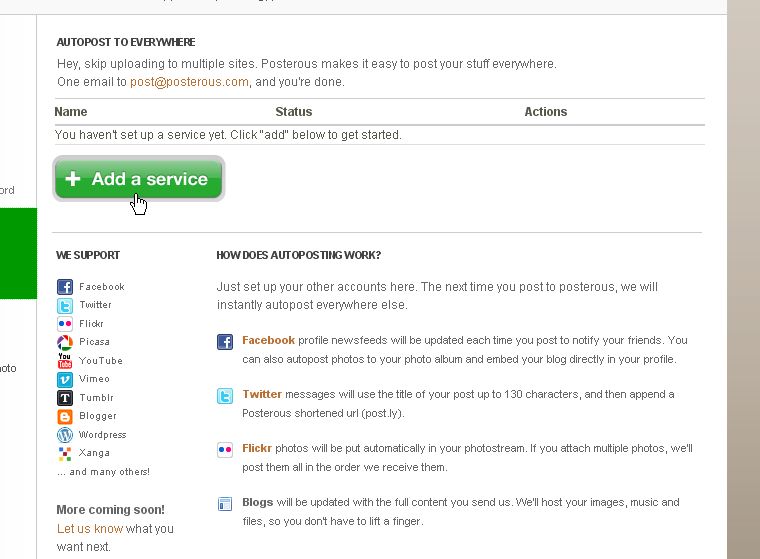The height and width of the screenshot is (559, 760).
Task: Click the 'YouTube' label in We Support list
Action: [101, 361]
